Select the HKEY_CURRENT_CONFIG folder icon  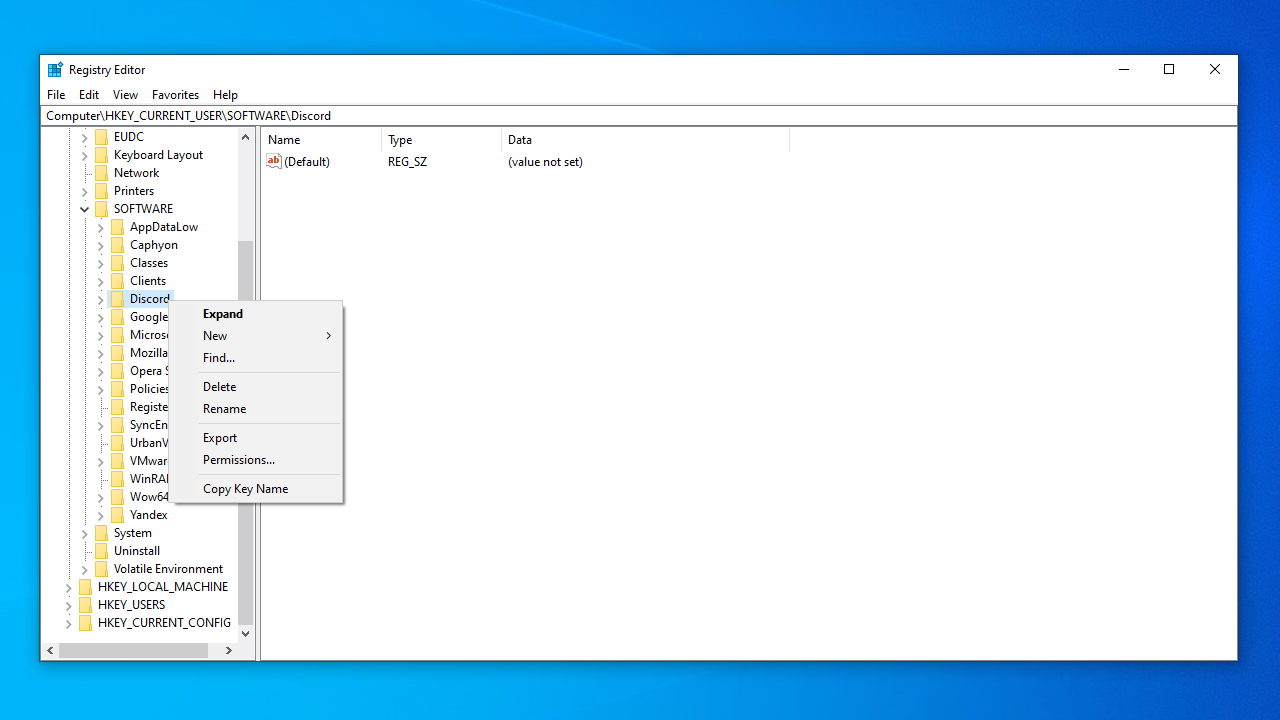(85, 623)
